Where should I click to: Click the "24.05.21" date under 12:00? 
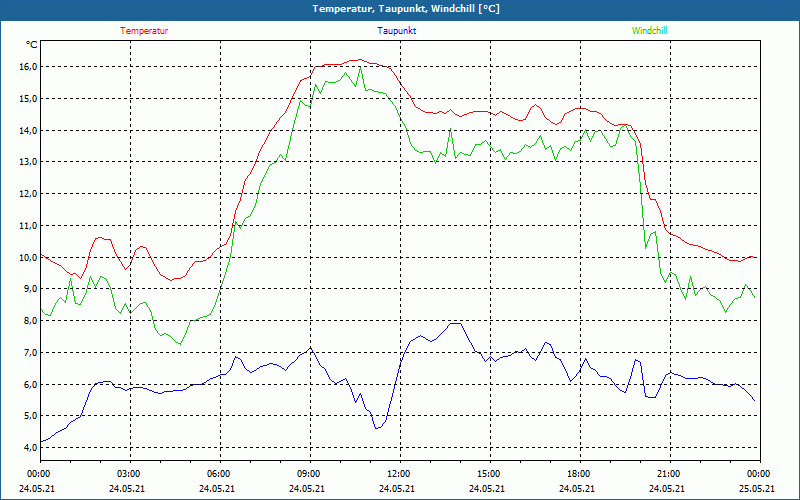tap(397, 488)
